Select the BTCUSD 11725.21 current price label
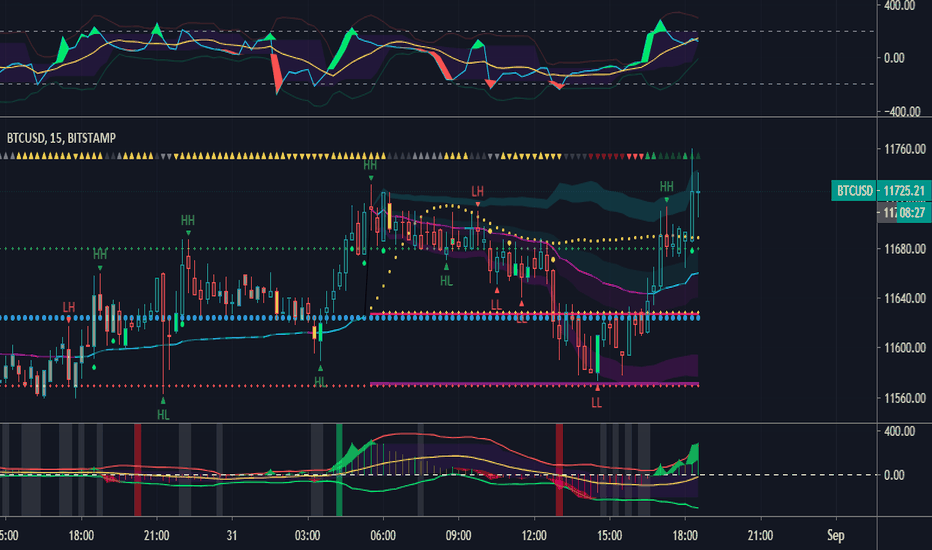The image size is (932, 550). point(881,191)
